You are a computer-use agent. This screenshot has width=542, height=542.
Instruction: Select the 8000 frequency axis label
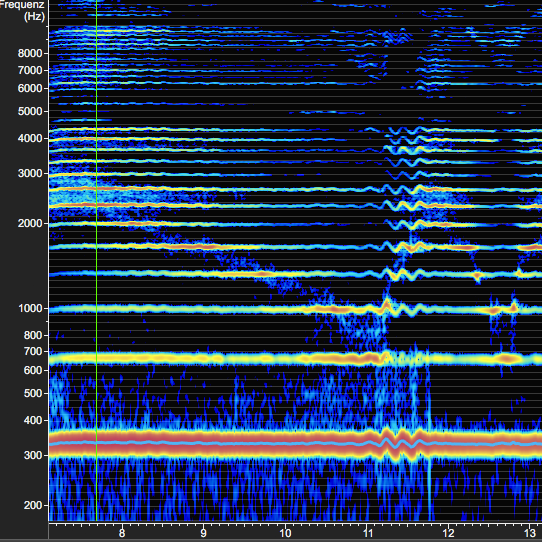click(x=30, y=54)
